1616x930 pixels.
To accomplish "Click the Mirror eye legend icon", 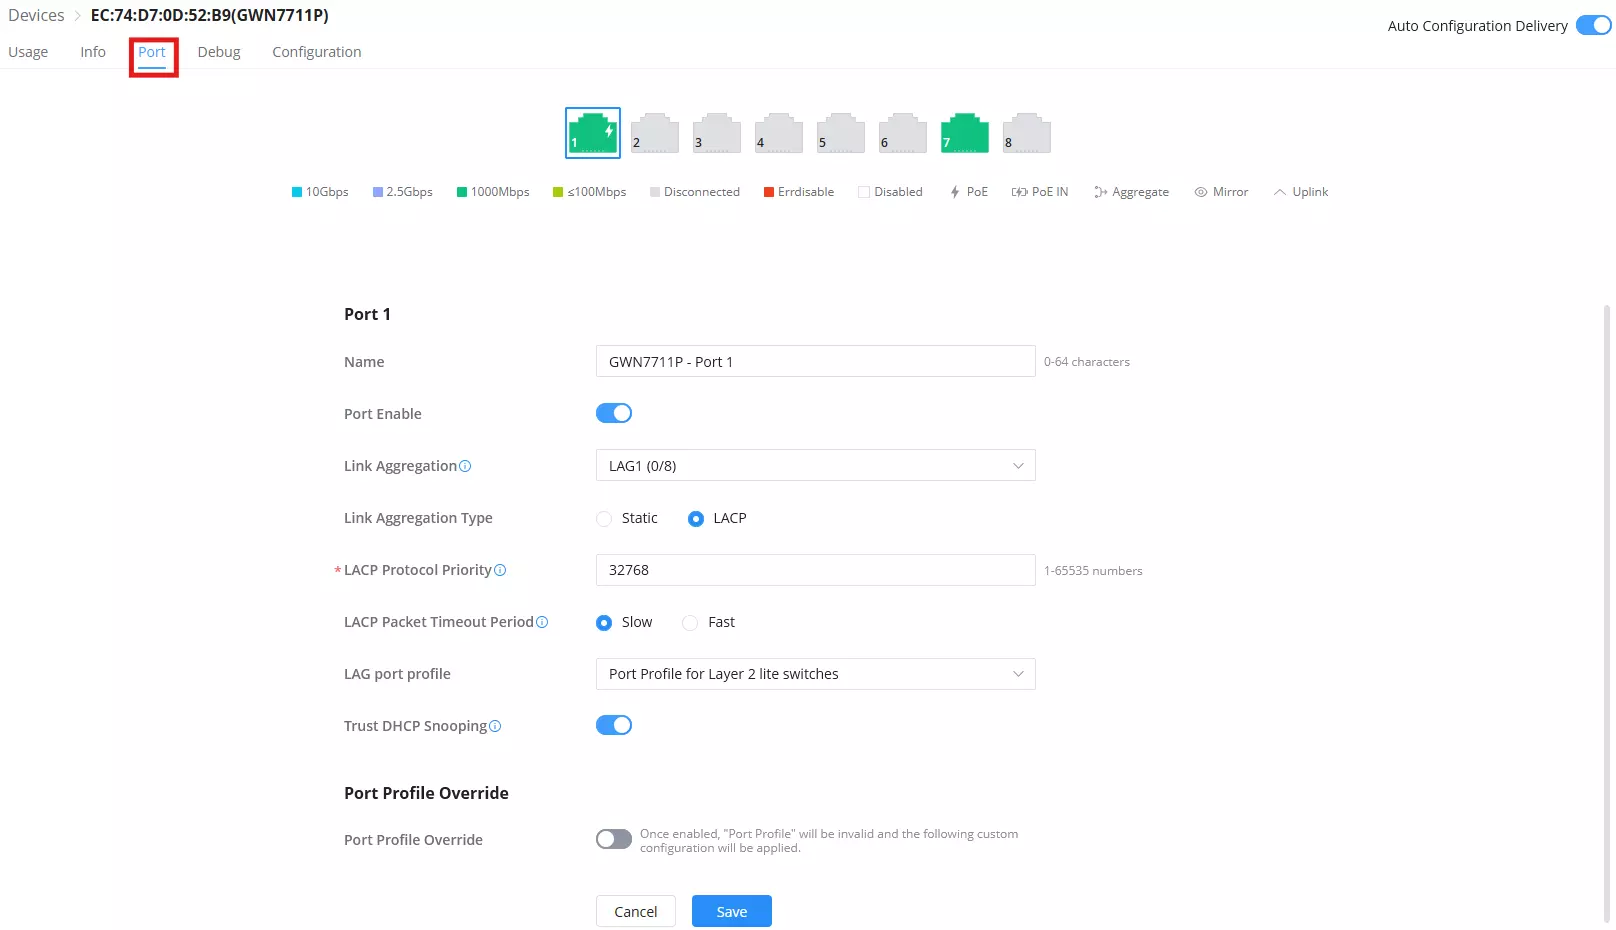I will 1201,192.
